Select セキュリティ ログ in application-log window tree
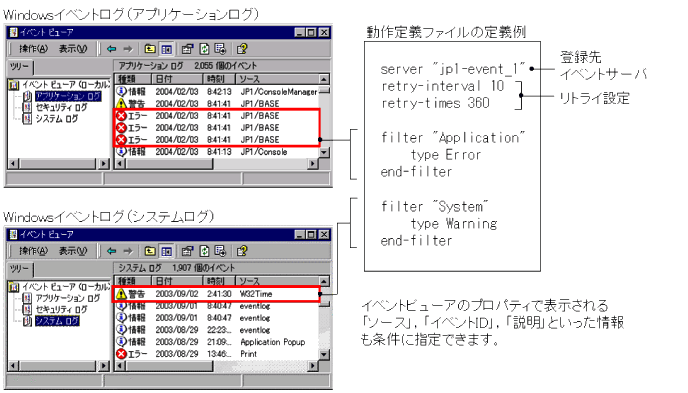Screen dimensions: 688x393 point(61,107)
